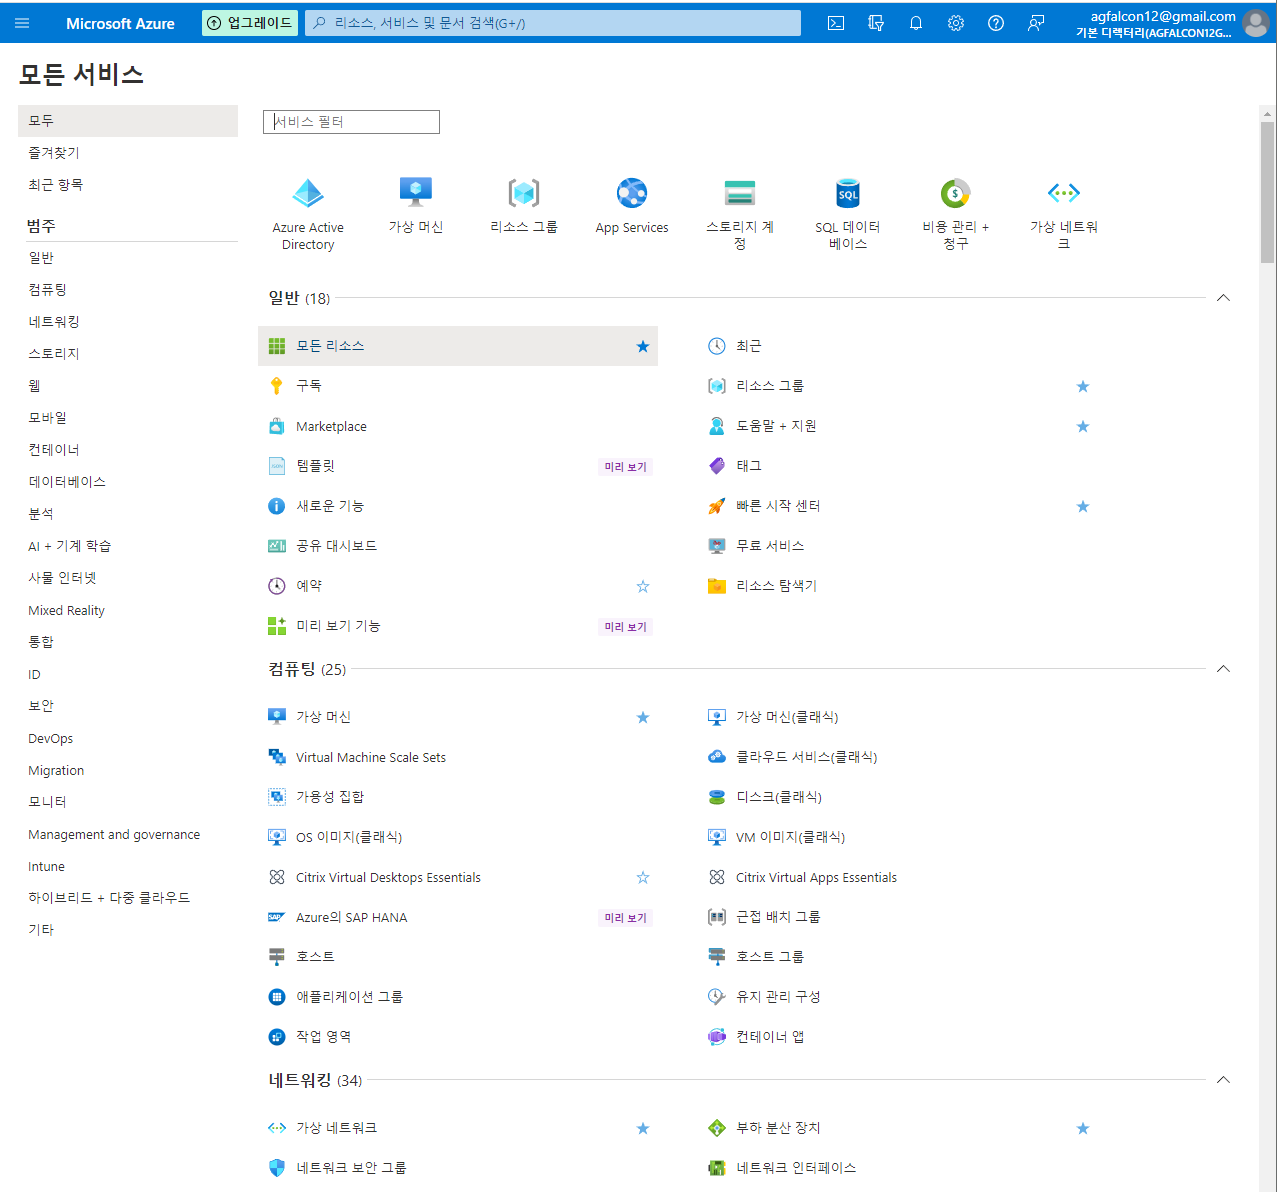Open the 무료 서비스 link
This screenshot has width=1277, height=1192.
pyautogui.click(x=770, y=546)
